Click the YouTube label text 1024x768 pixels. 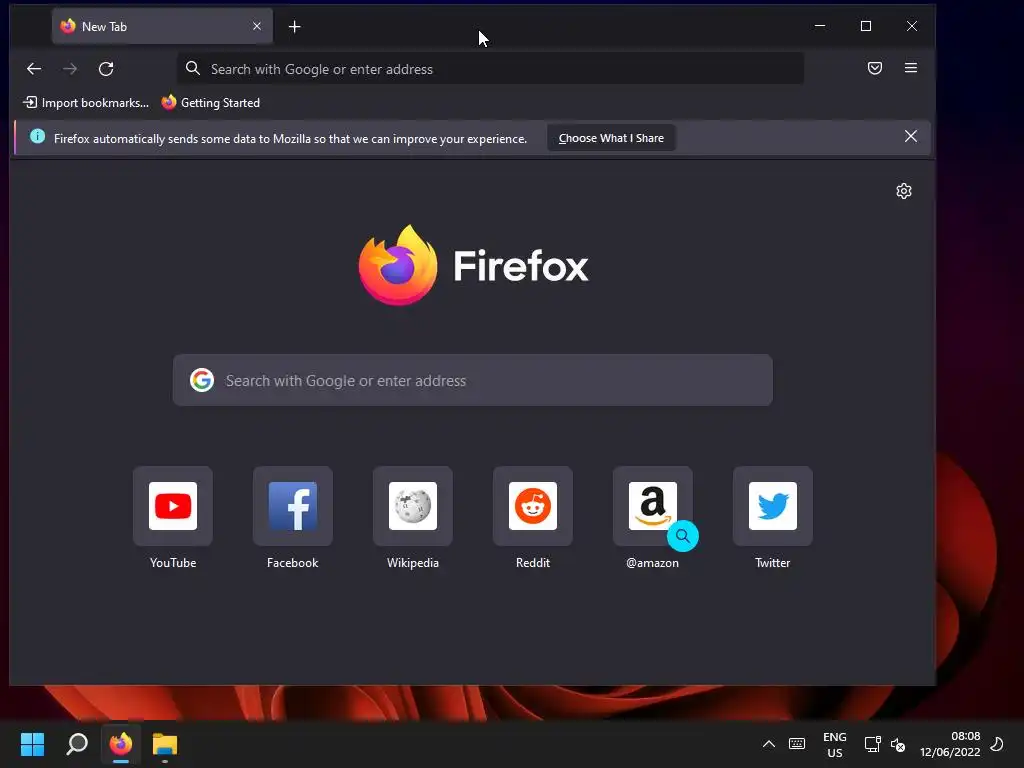(x=173, y=562)
